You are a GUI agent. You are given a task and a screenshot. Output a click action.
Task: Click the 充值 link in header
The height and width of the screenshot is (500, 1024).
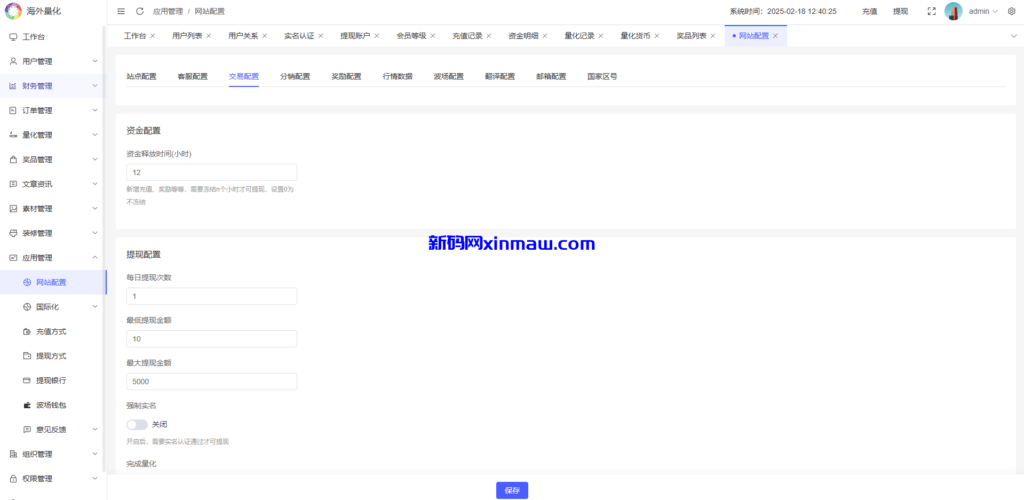(869, 12)
